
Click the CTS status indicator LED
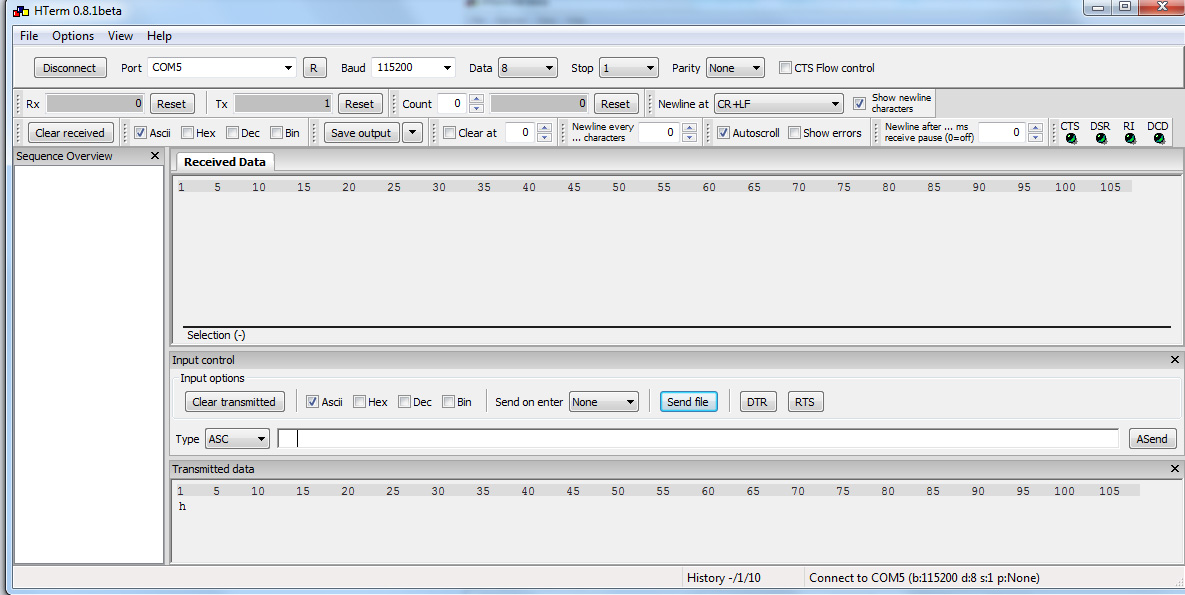(x=1071, y=139)
